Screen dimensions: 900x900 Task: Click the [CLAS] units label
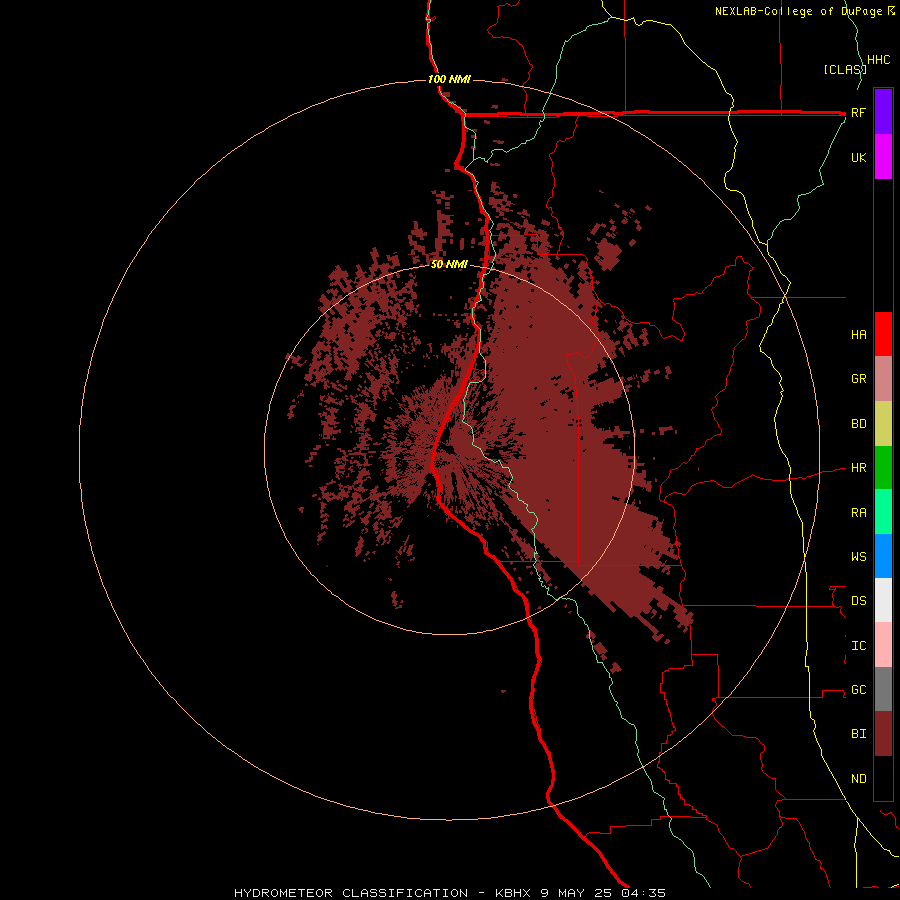click(x=845, y=69)
